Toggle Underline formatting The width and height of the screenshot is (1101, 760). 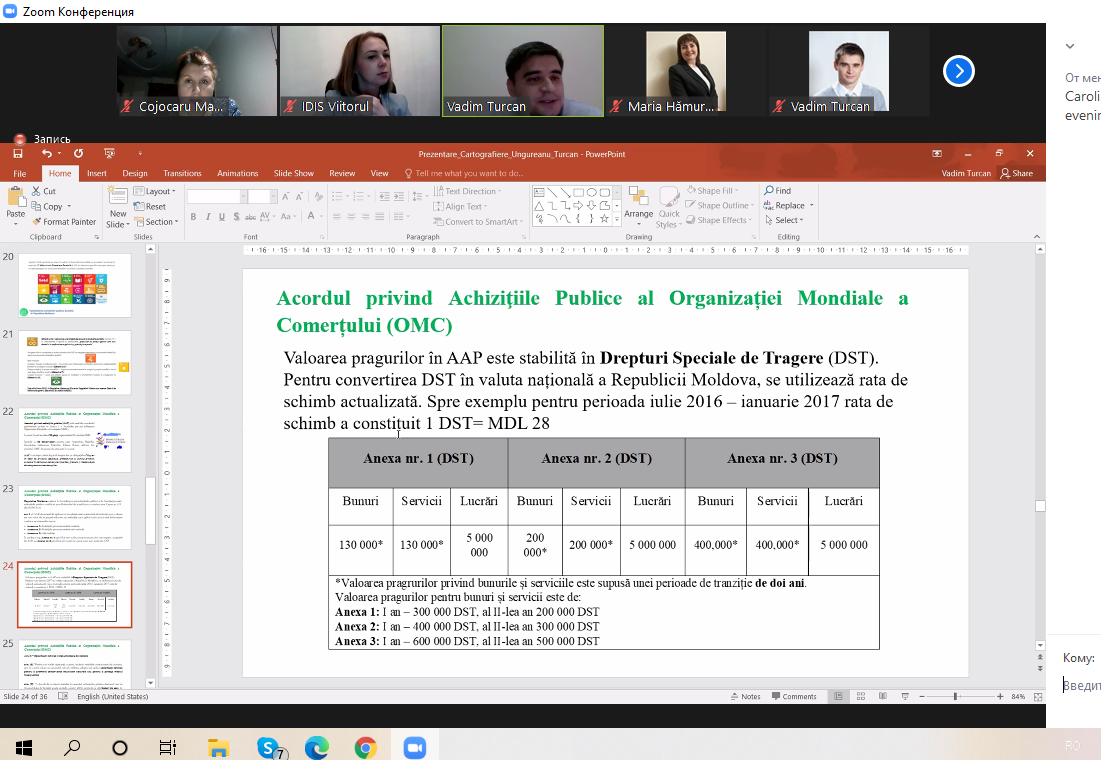[x=222, y=217]
